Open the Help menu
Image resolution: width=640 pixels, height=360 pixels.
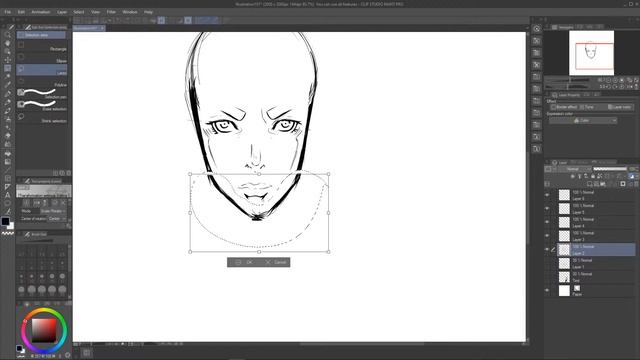click(x=149, y=12)
